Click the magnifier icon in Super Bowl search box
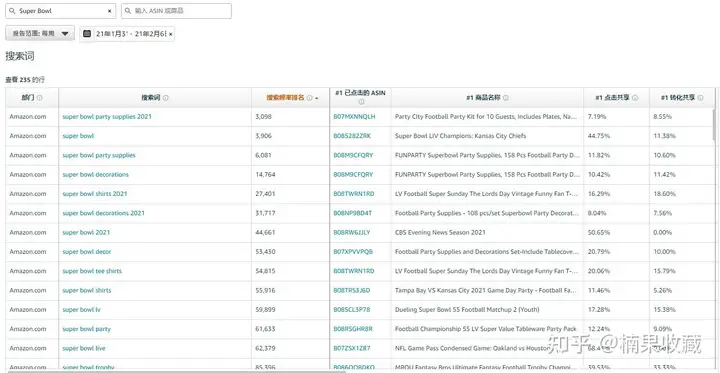This screenshot has height=373, width=720. 12,11
